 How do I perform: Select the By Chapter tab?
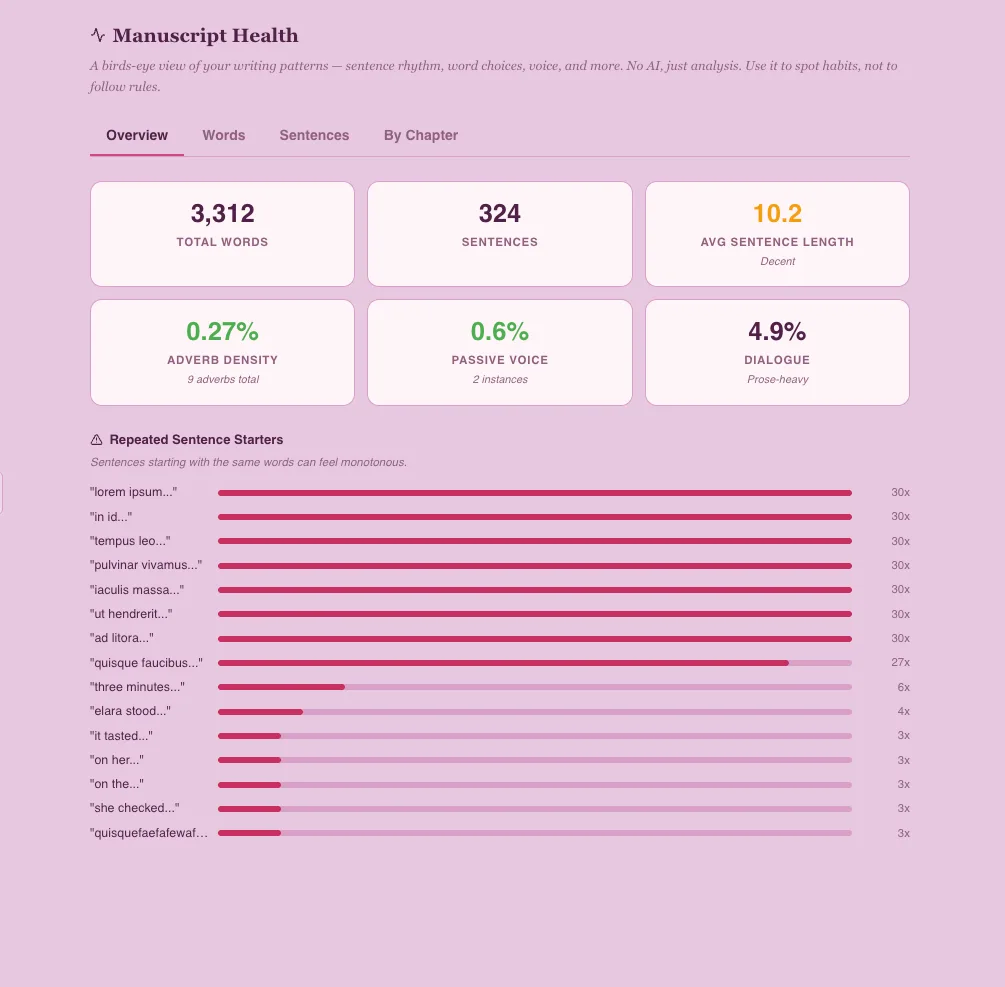coord(420,135)
